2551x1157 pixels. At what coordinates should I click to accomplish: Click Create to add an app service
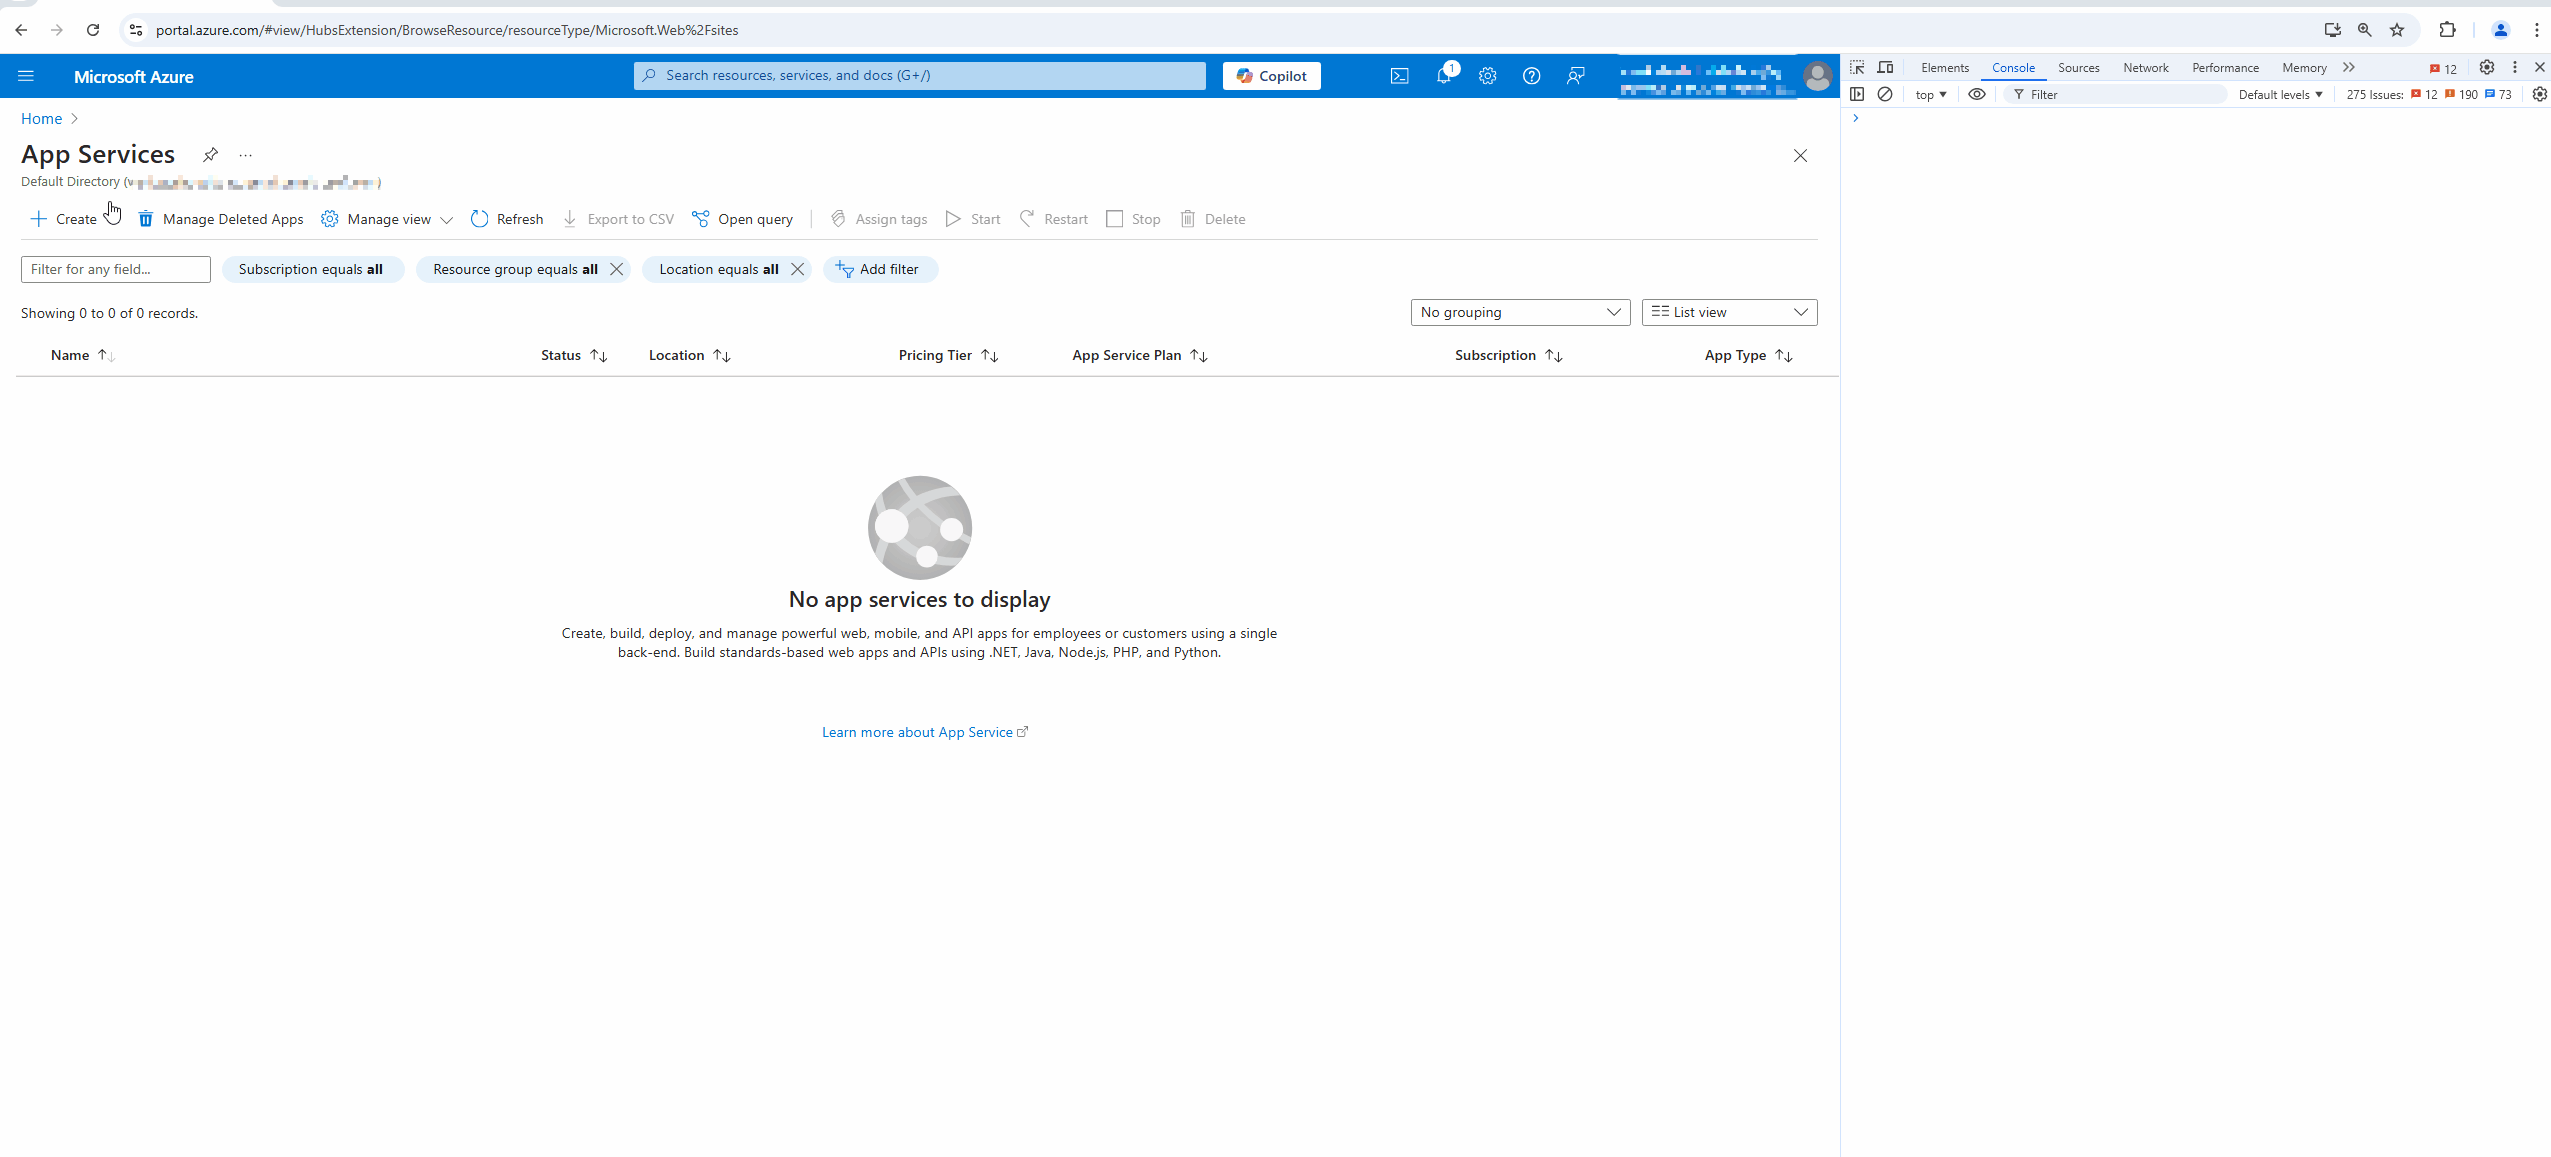click(x=64, y=219)
